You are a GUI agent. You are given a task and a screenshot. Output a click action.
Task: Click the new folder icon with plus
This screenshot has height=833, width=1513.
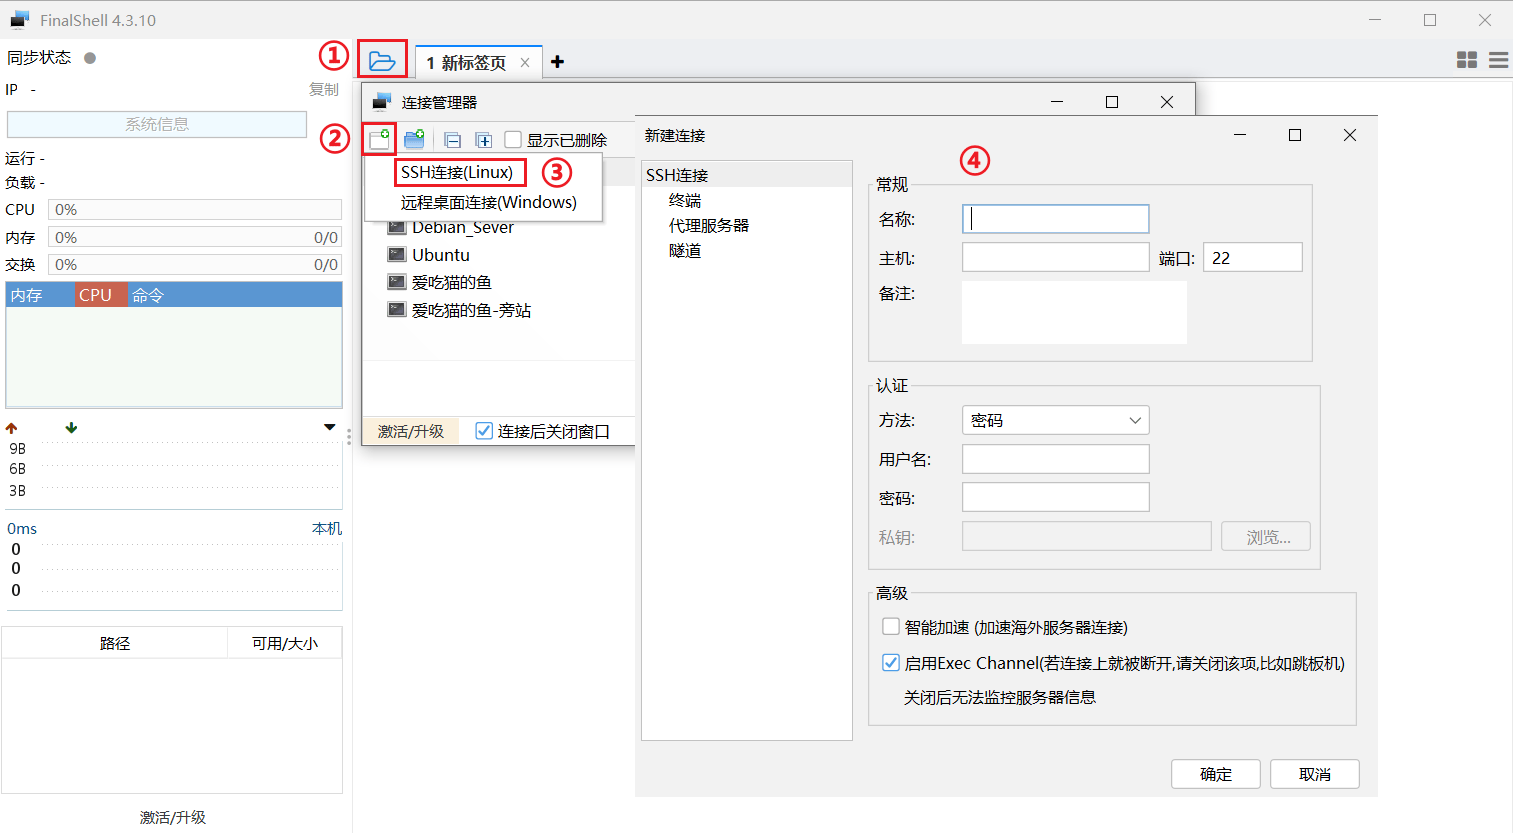(414, 139)
